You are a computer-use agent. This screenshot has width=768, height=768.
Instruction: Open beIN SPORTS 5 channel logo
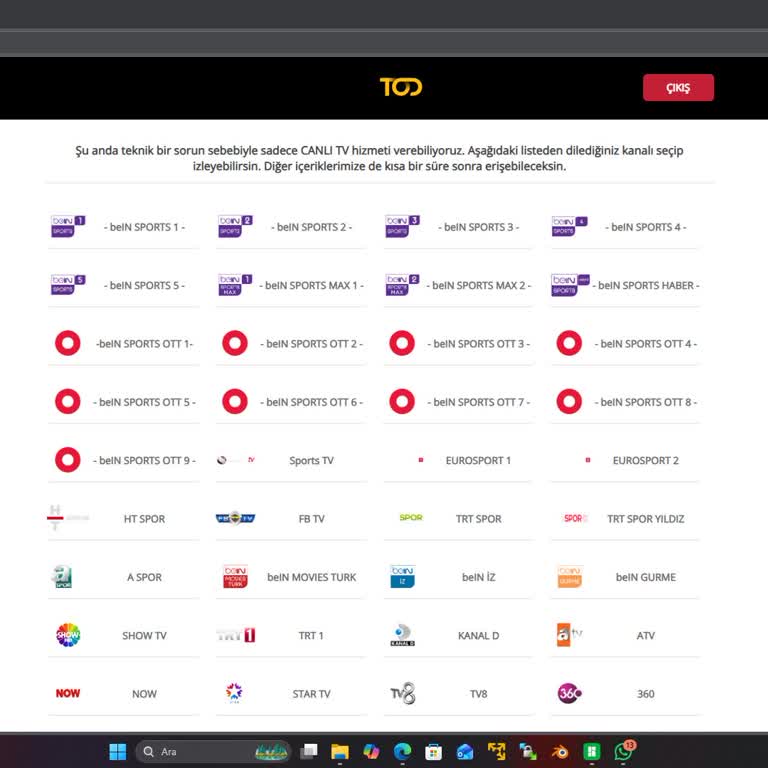coord(68,285)
